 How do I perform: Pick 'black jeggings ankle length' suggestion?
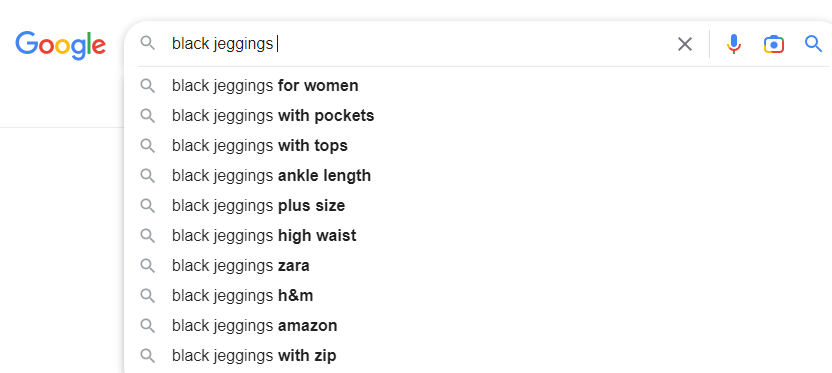point(478,176)
